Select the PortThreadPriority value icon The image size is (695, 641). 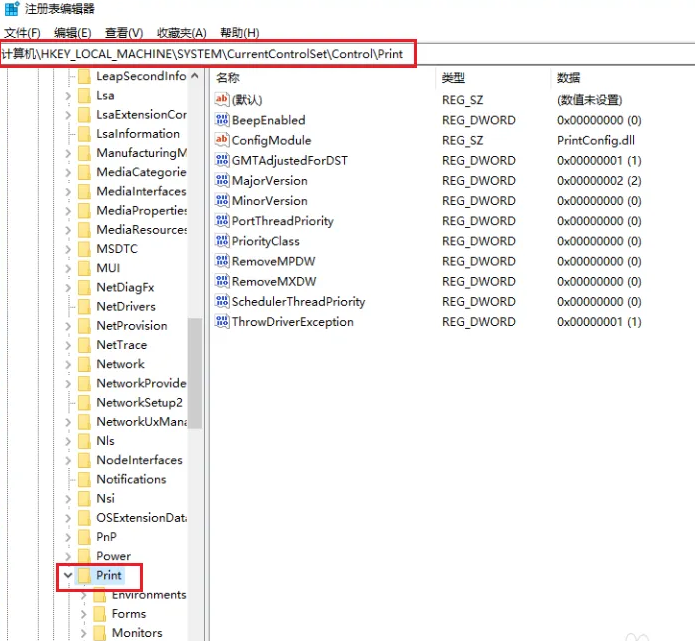[x=222, y=220]
